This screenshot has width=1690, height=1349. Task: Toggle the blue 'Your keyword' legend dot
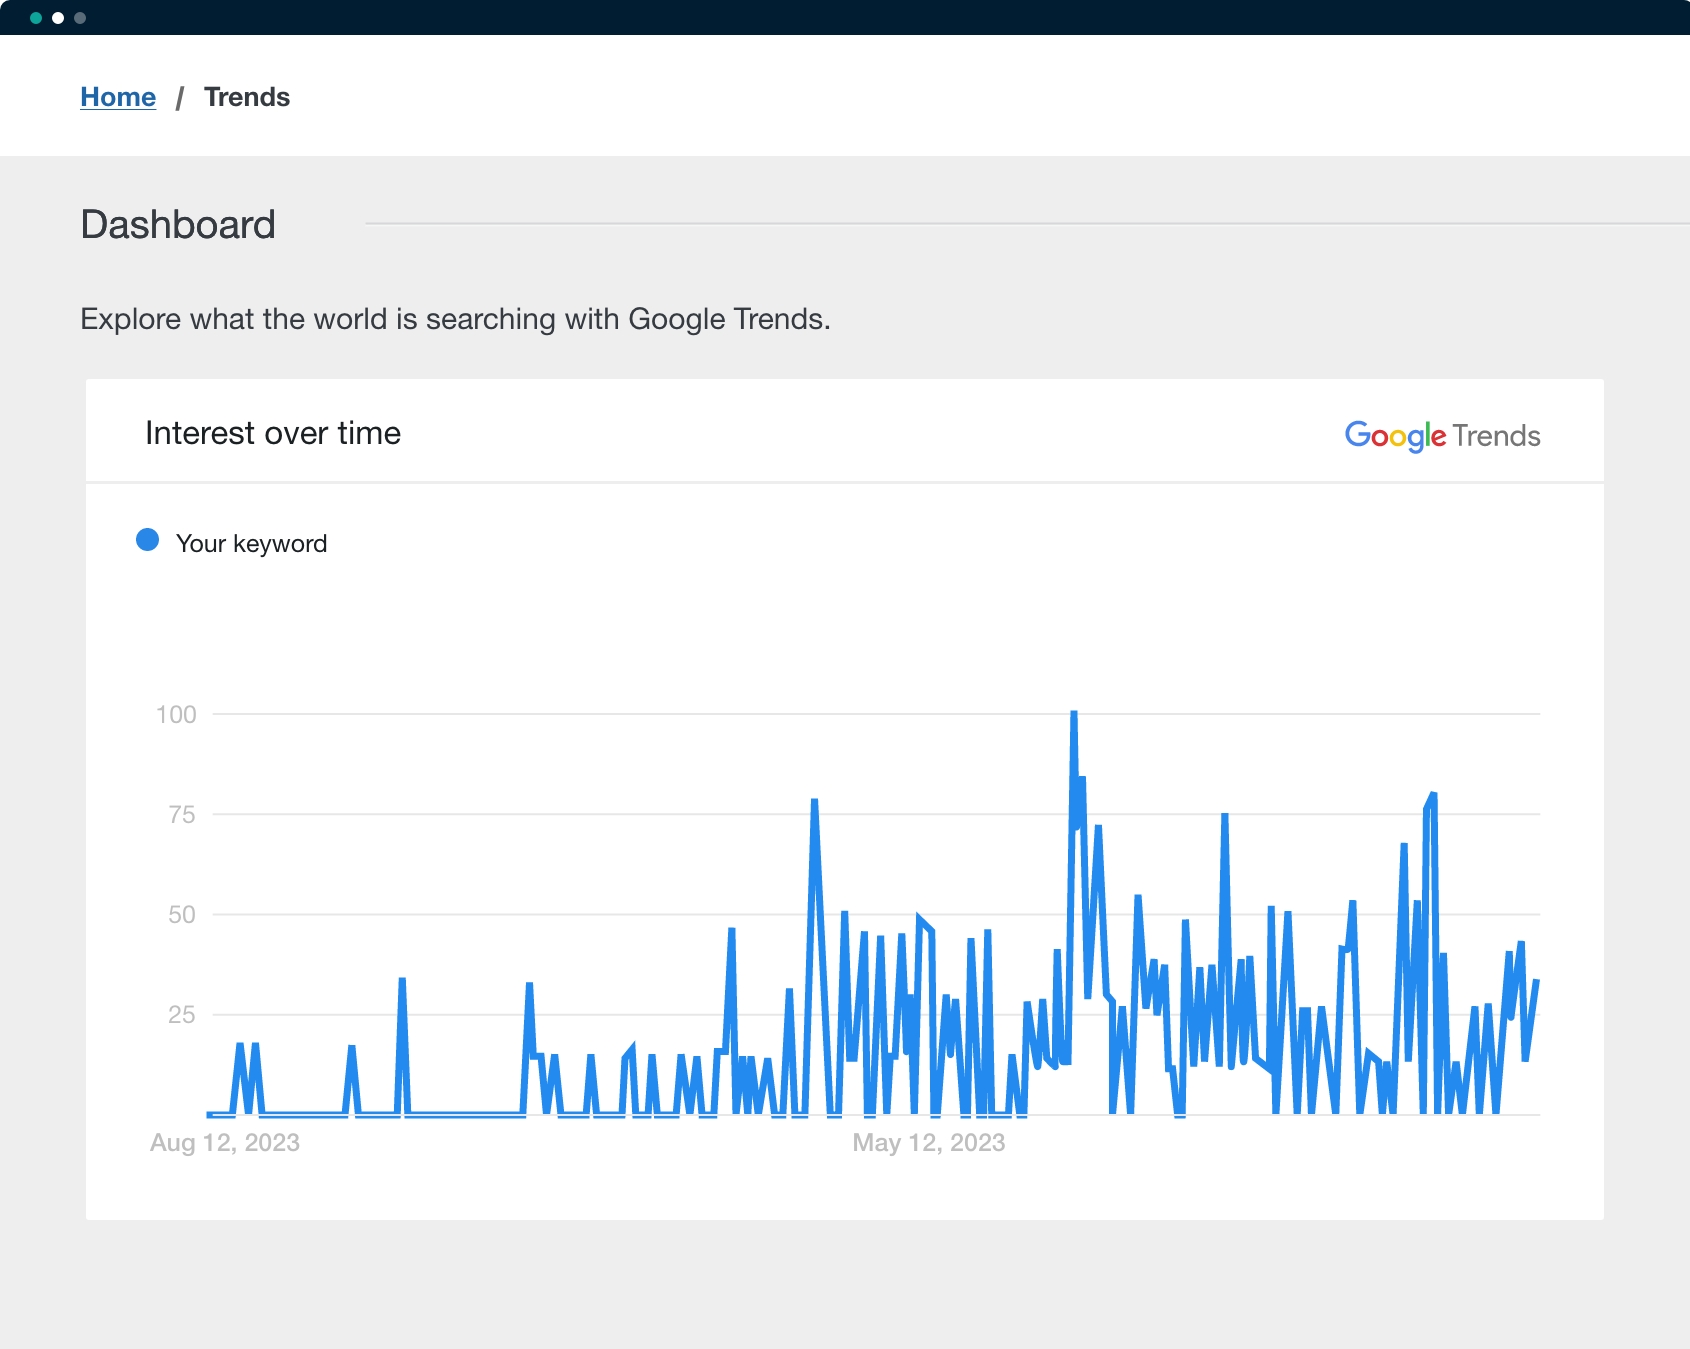click(x=147, y=540)
